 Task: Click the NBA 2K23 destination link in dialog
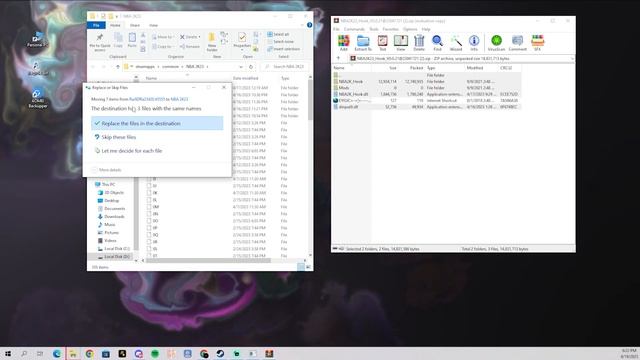click(x=179, y=99)
